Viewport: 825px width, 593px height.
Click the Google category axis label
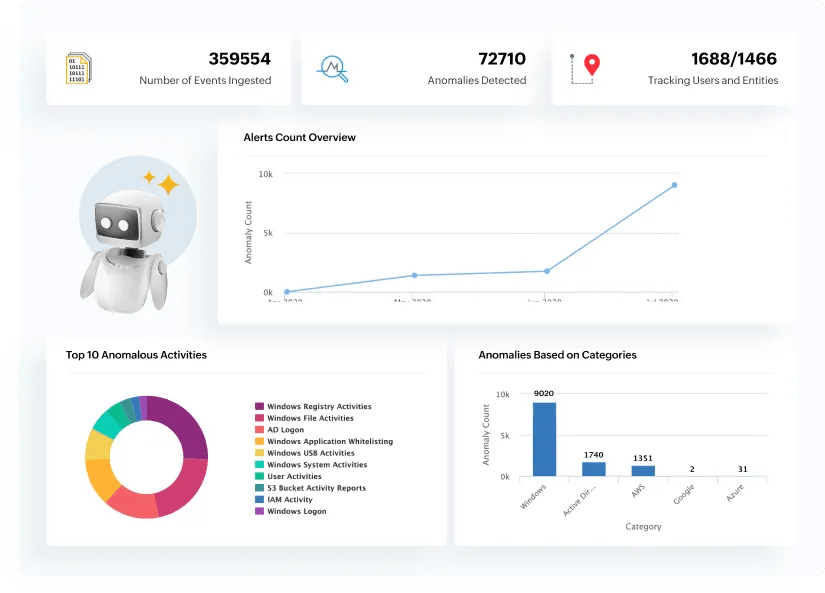tap(684, 494)
